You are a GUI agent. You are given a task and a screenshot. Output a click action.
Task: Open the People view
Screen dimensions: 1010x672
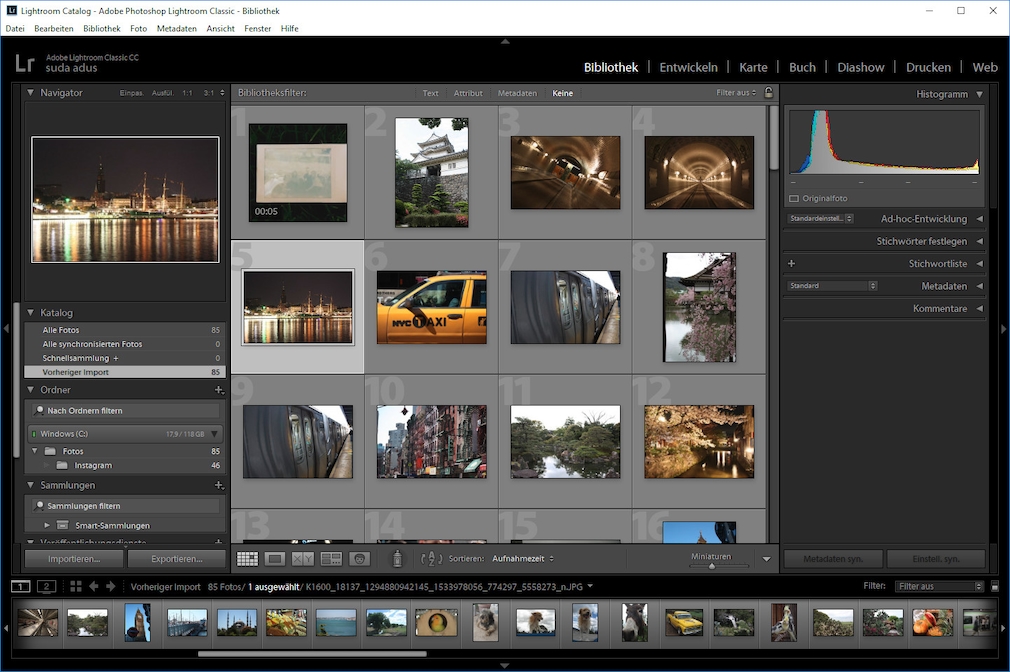coord(357,559)
